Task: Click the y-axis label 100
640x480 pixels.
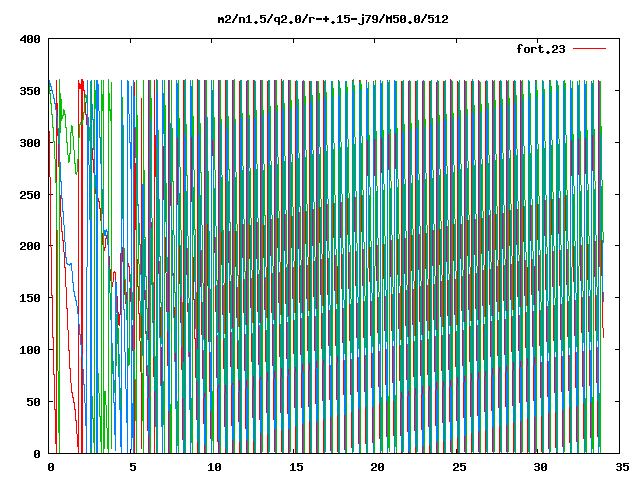Action: 30,350
